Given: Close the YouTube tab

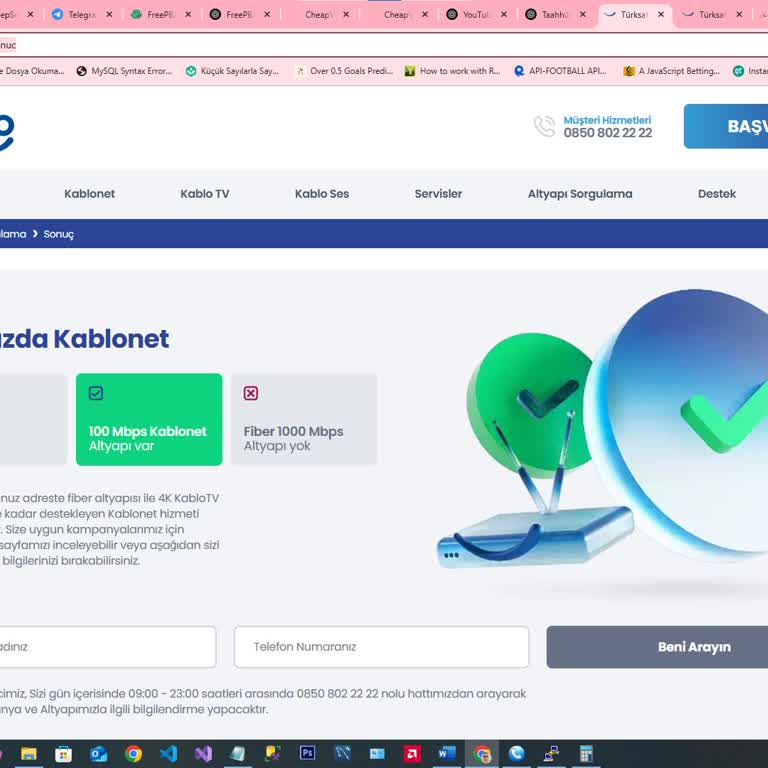Looking at the screenshot, I should (504, 15).
